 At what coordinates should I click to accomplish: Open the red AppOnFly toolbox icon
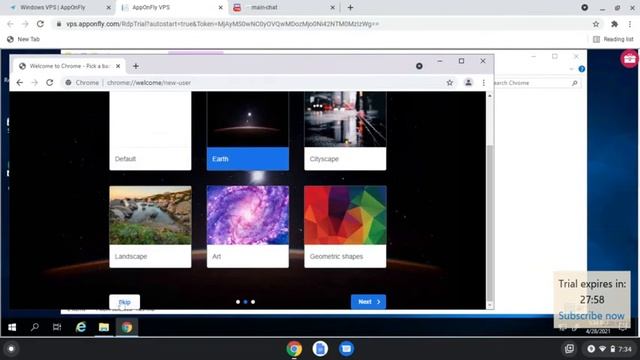[x=629, y=59]
